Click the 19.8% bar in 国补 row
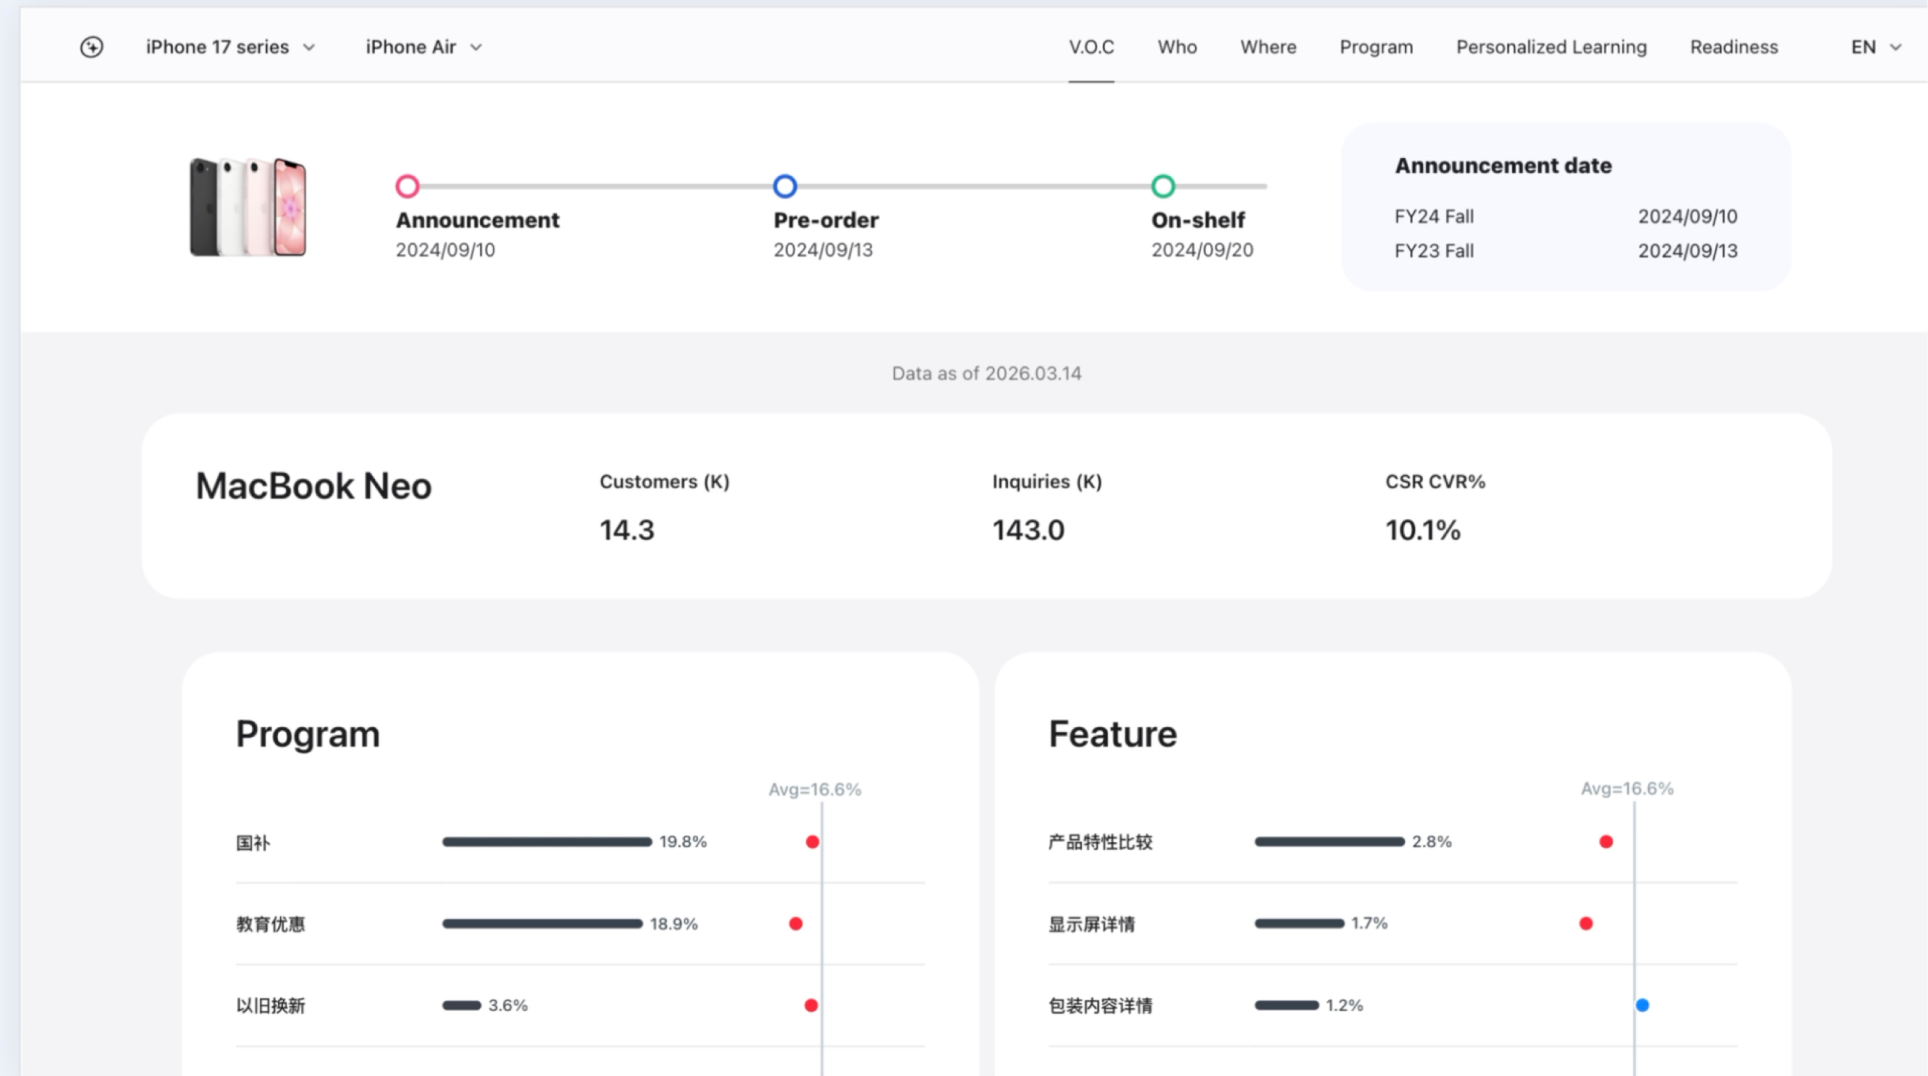 coord(547,842)
